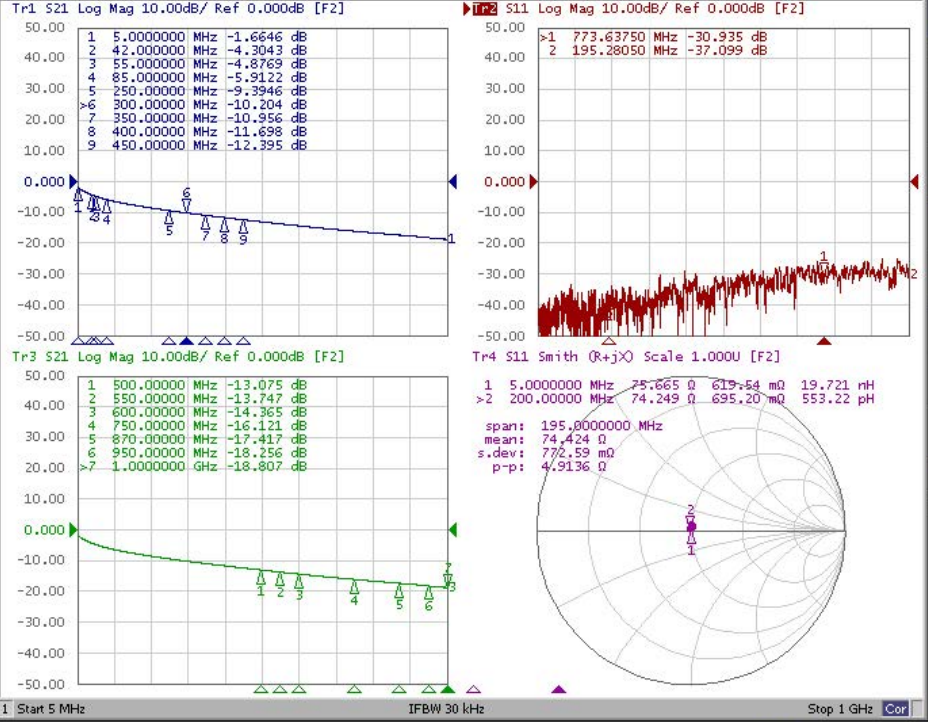928x722 pixels.
Task: Click filled red marker triangle on Tr2 frequency axis
Action: tap(824, 341)
